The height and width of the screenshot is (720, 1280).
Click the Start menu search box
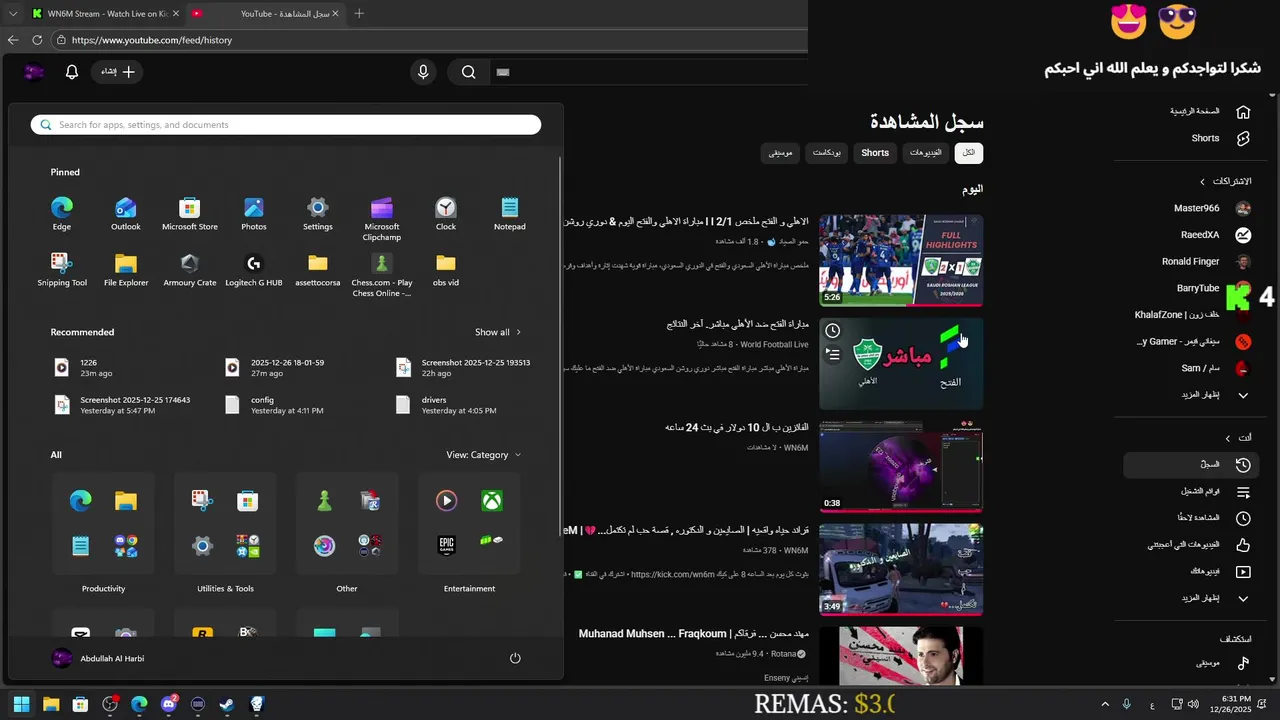tap(286, 125)
